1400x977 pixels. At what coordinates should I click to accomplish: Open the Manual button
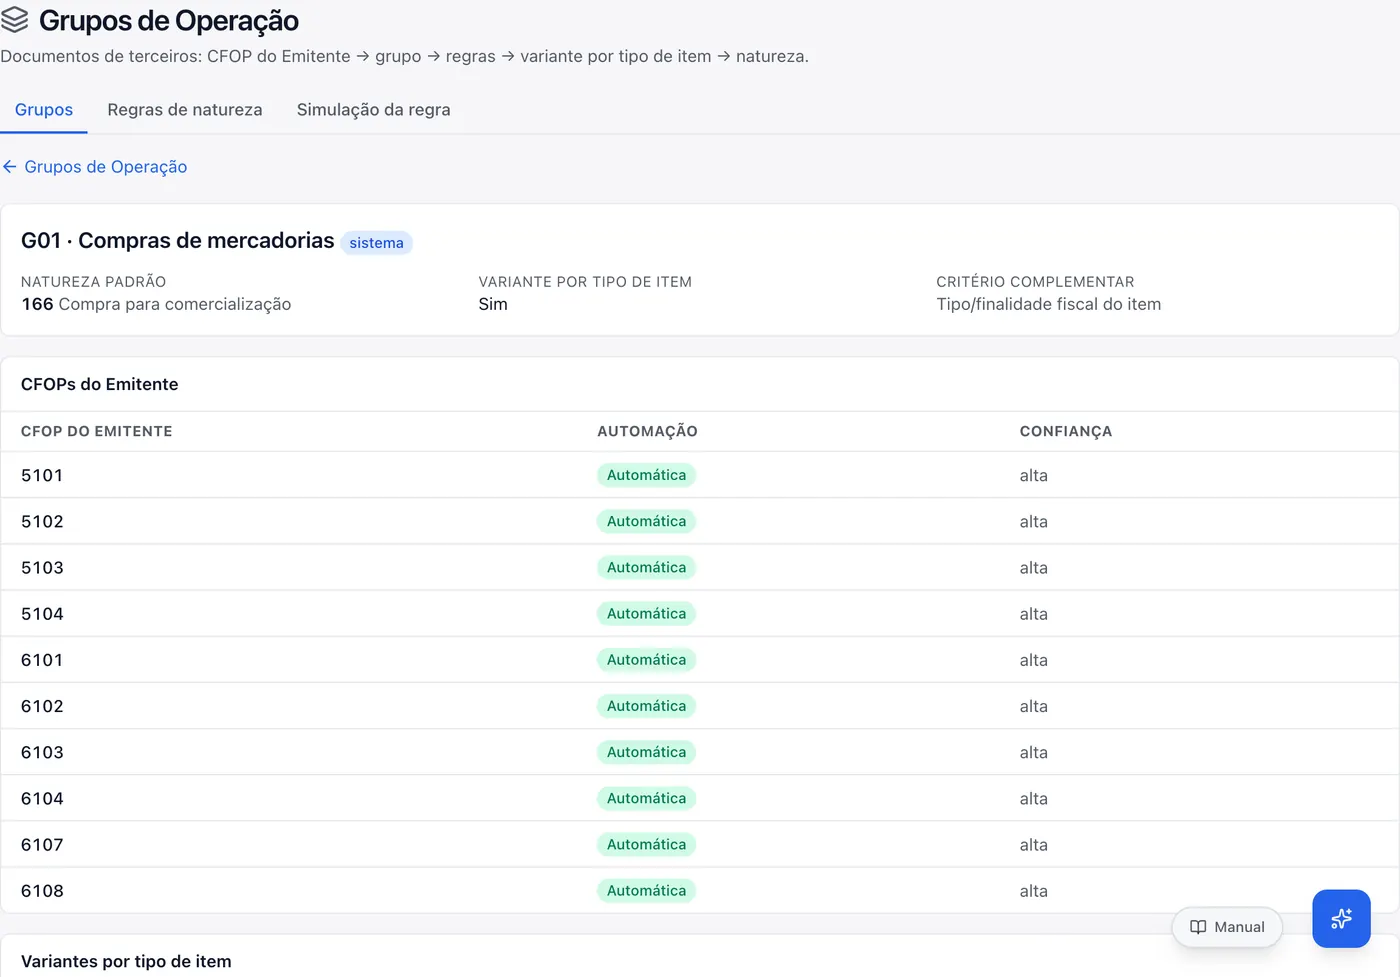pos(1227,927)
